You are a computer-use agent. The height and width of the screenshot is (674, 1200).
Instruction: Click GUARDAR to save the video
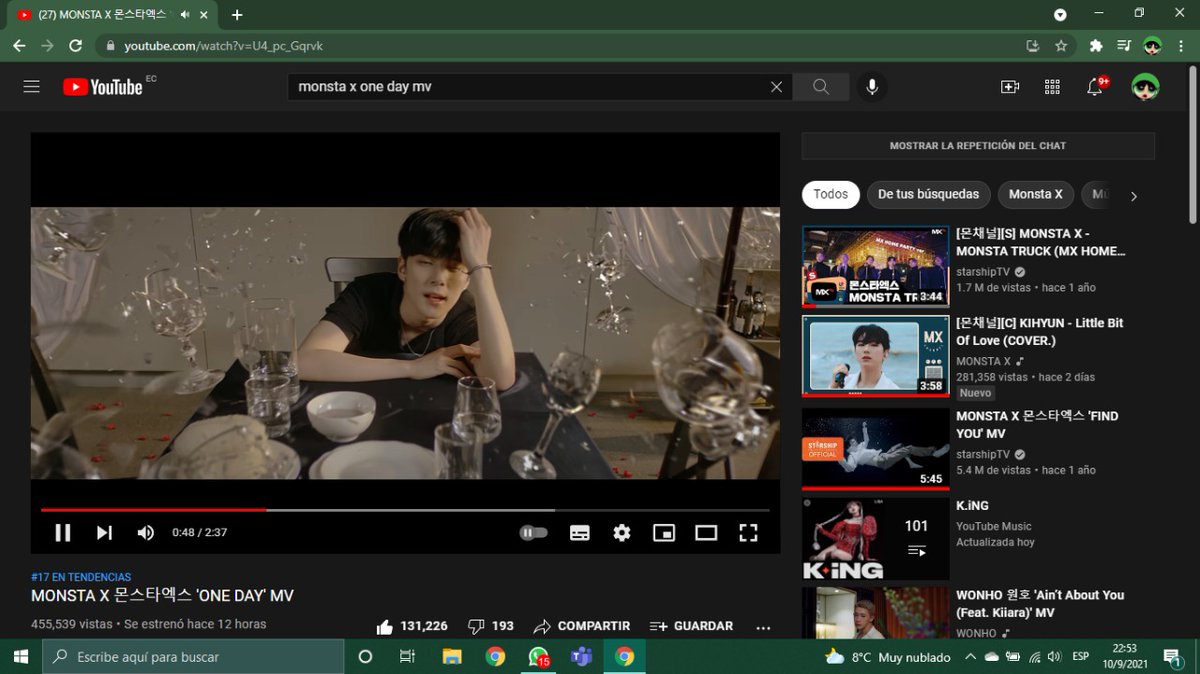pos(692,626)
